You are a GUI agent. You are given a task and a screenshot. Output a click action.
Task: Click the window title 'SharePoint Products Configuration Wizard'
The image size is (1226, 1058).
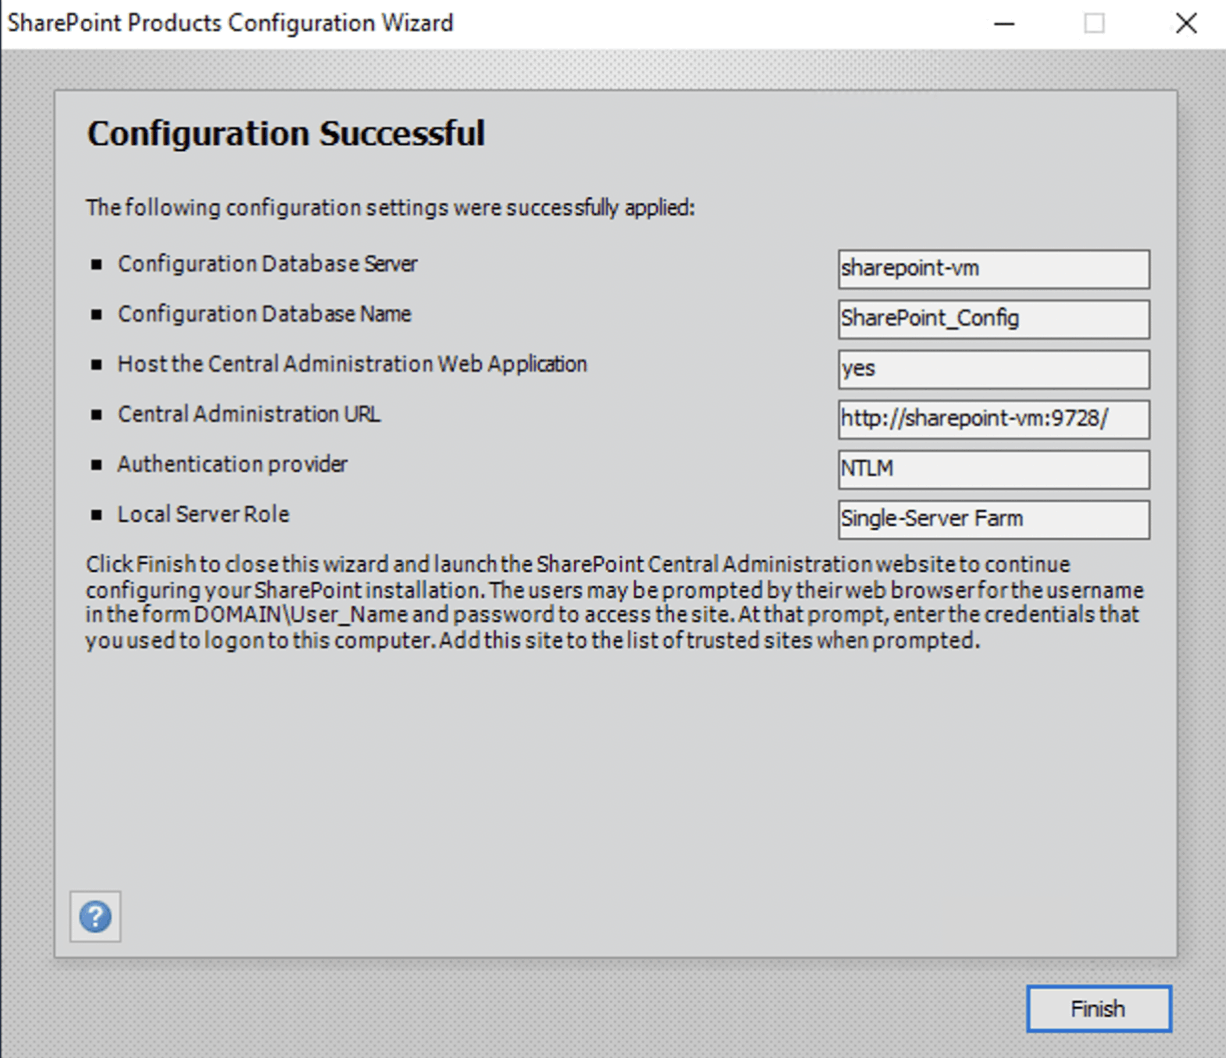[x=231, y=22]
